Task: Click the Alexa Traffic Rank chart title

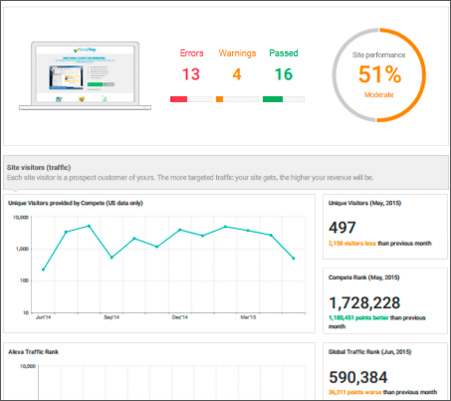Action: pyautogui.click(x=33, y=352)
